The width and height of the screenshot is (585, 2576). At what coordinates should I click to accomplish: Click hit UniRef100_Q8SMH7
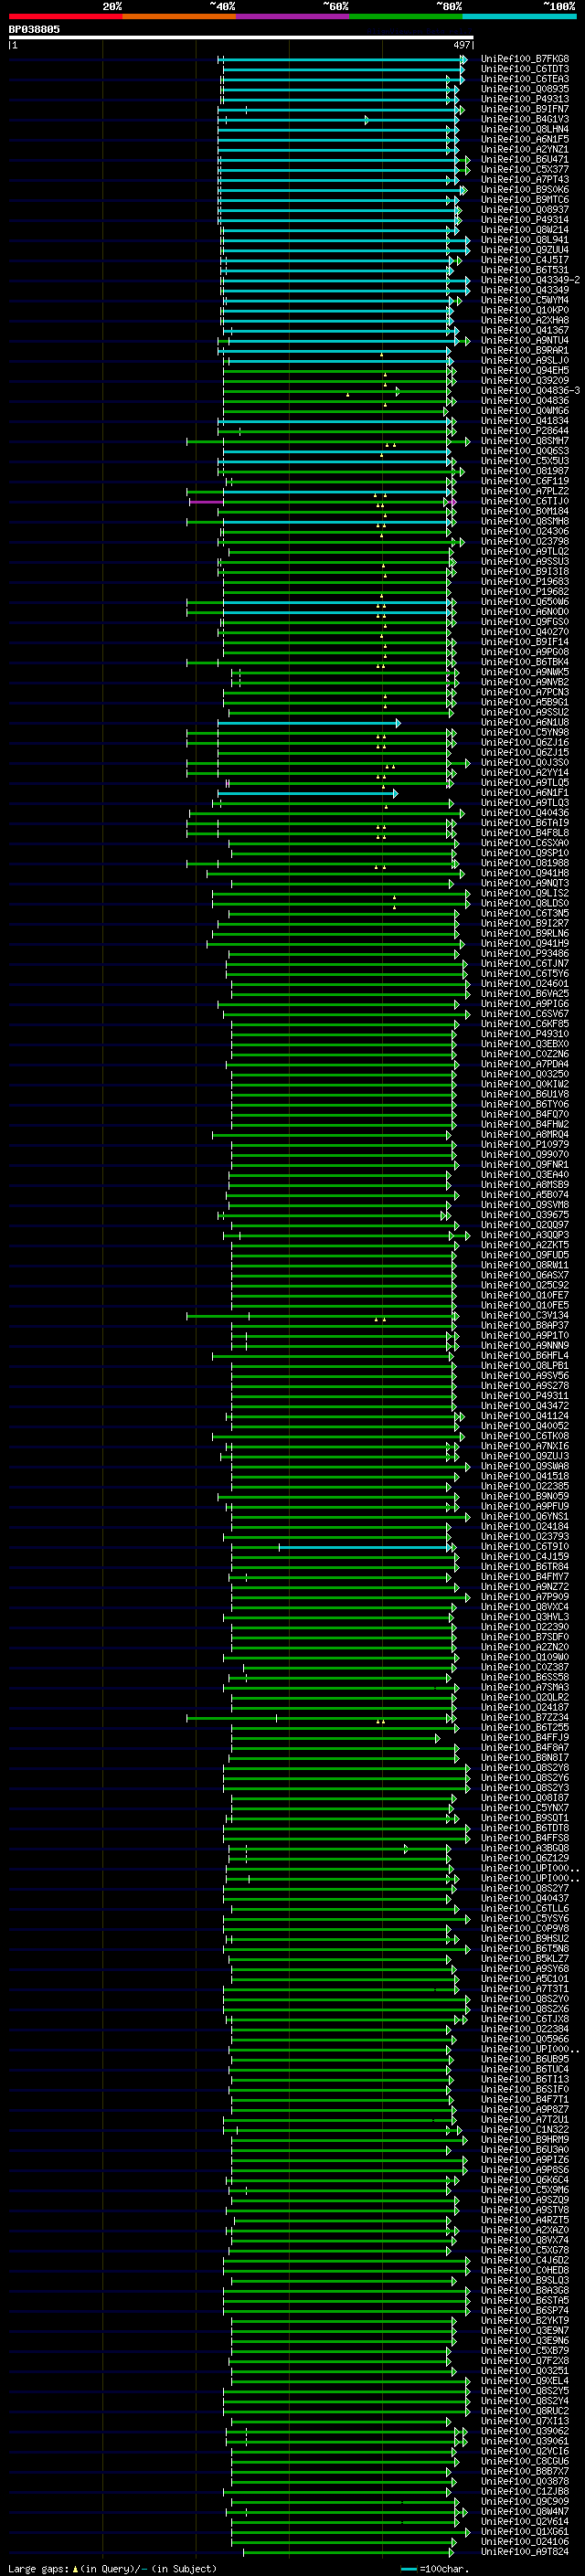[x=525, y=441]
